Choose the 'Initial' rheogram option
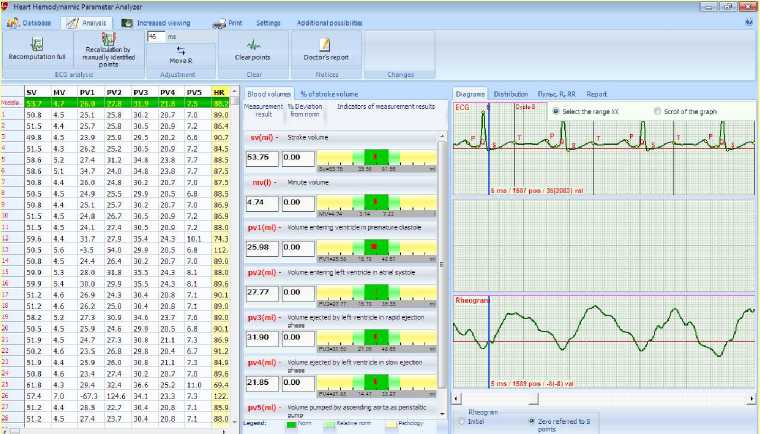The height and width of the screenshot is (434, 760). point(462,421)
